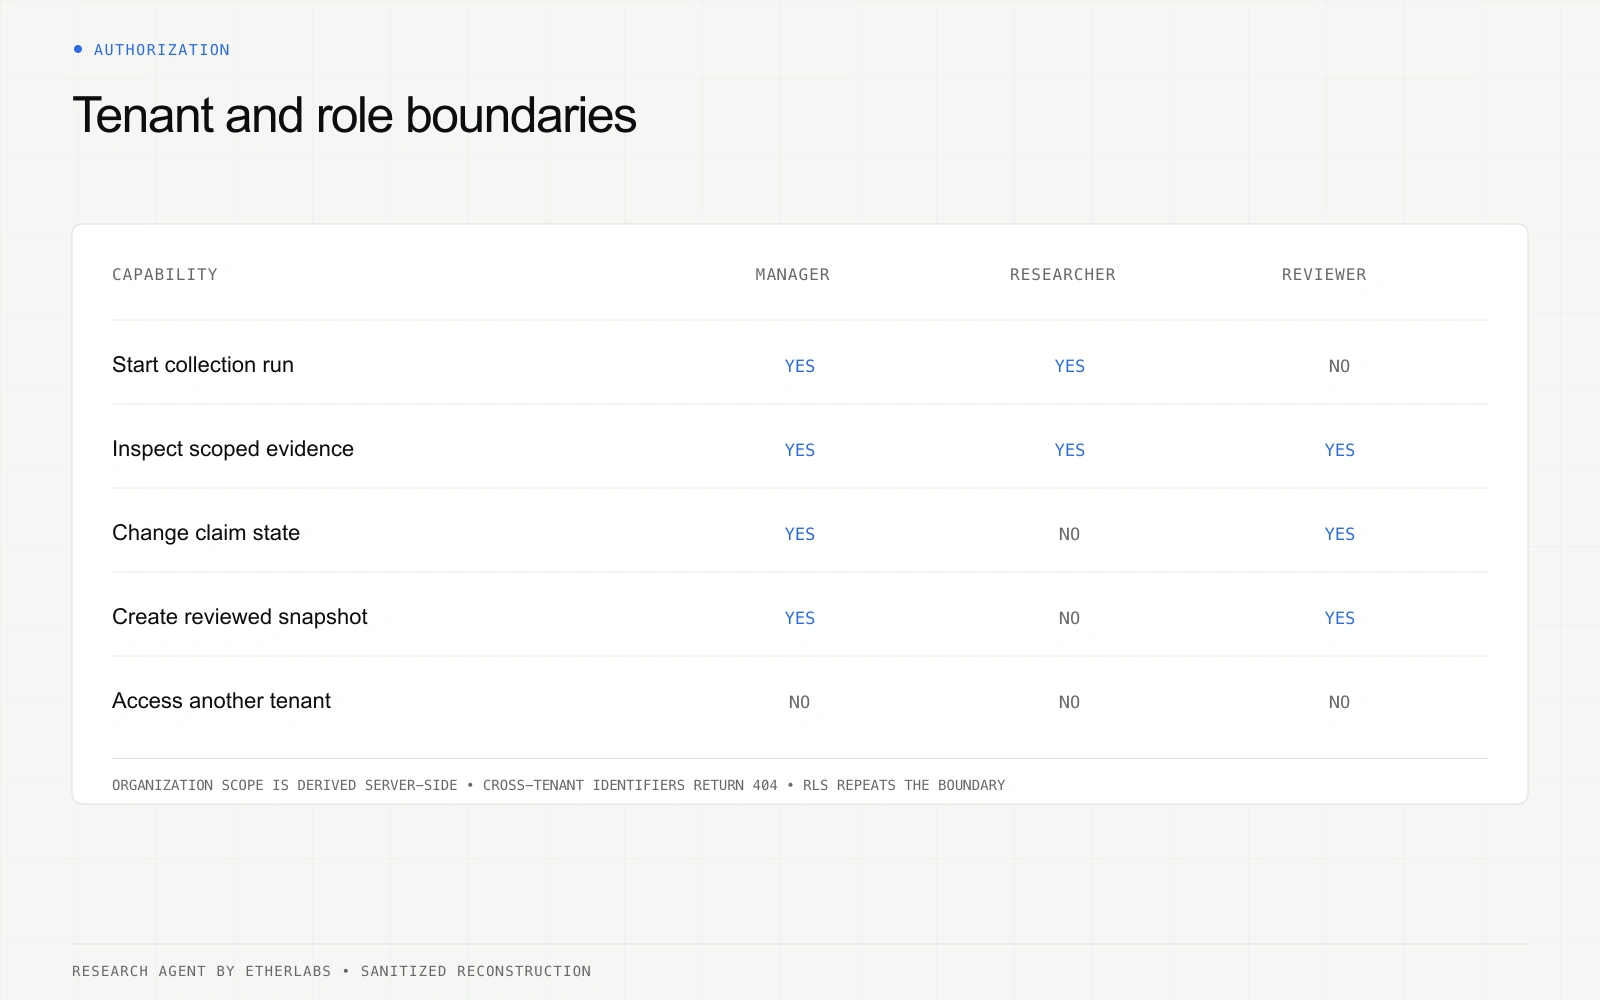
Task: Click Reviewer NO for Access another tenant
Action: click(x=1339, y=702)
